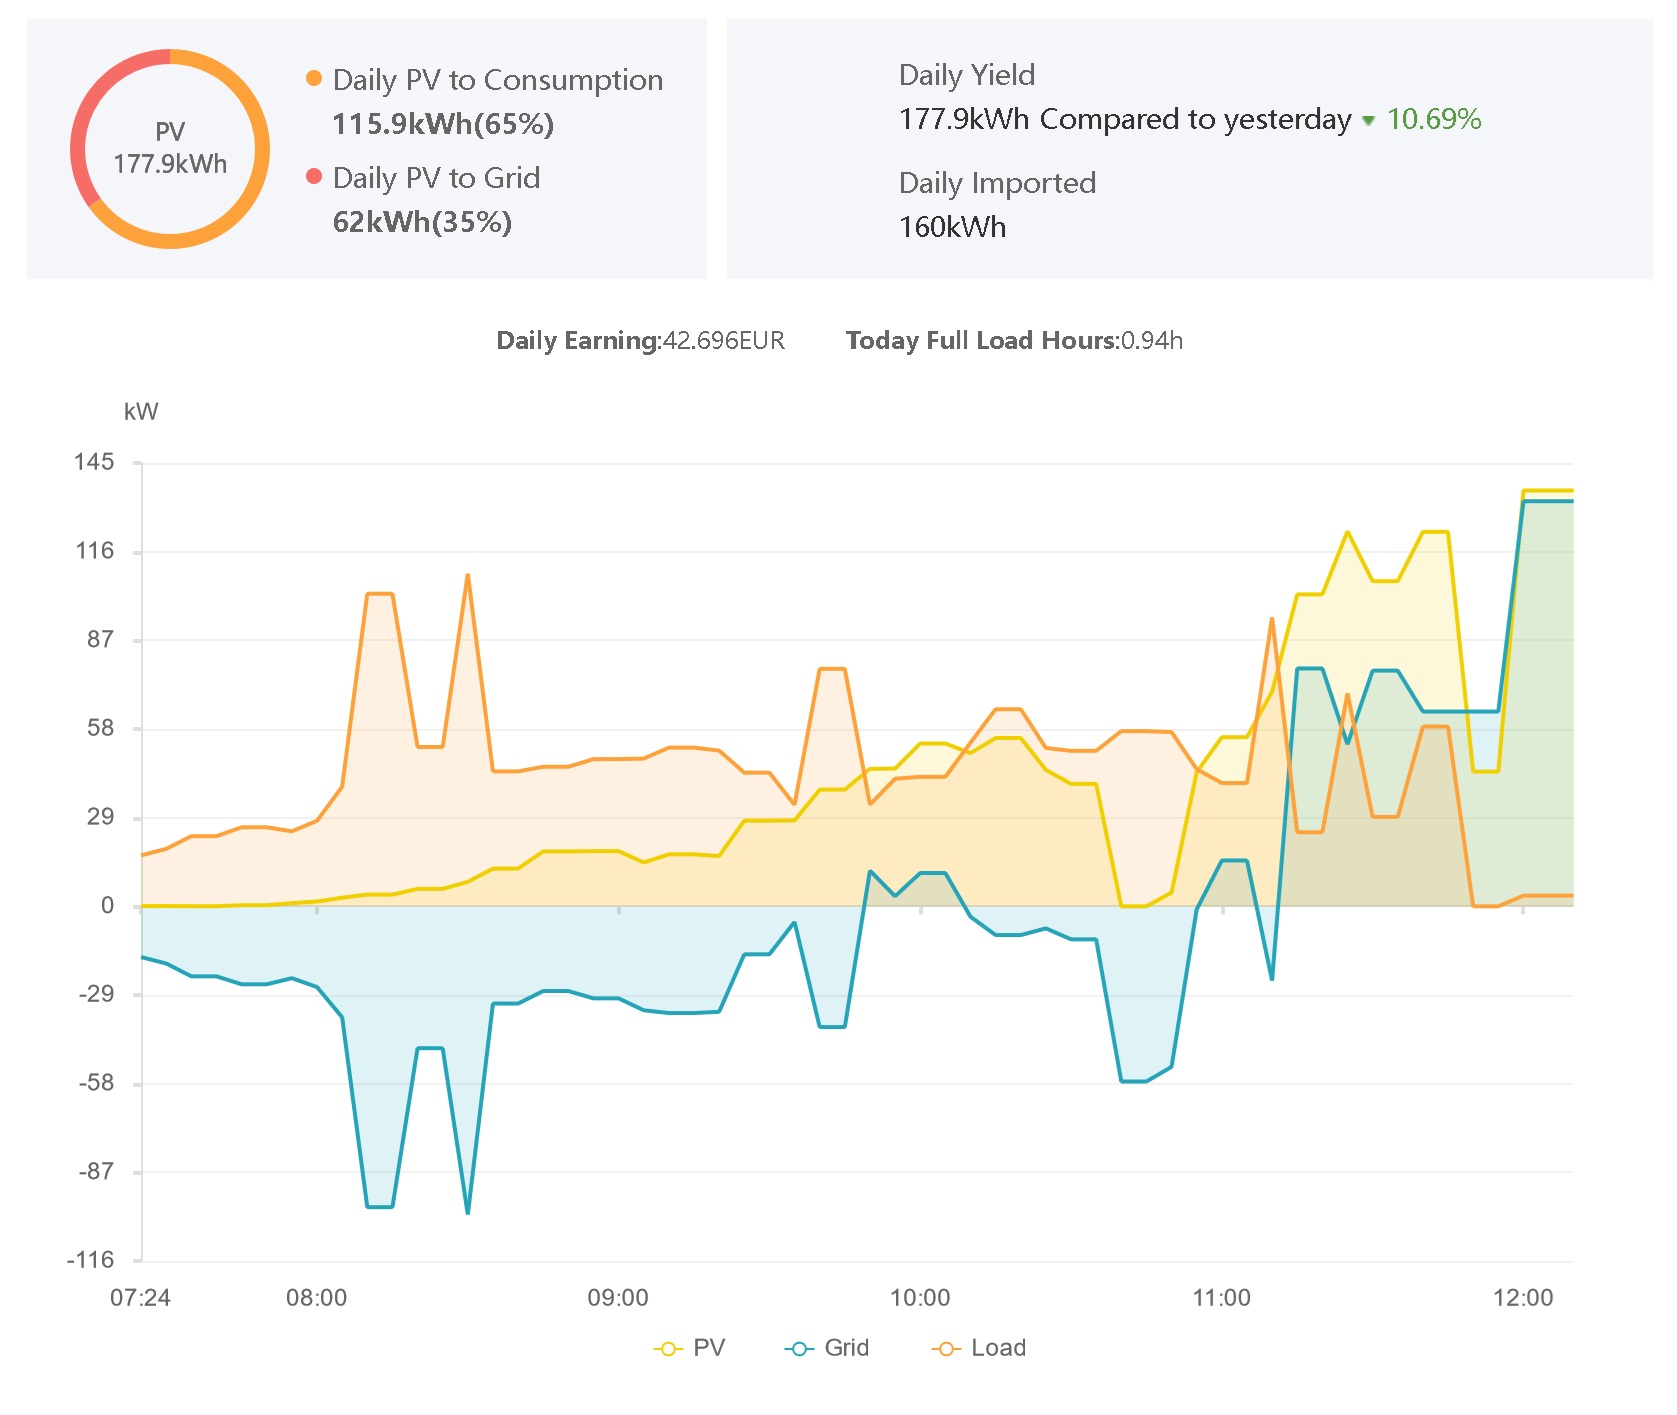
Task: Toggle the PV series in chart legend
Action: pos(689,1348)
